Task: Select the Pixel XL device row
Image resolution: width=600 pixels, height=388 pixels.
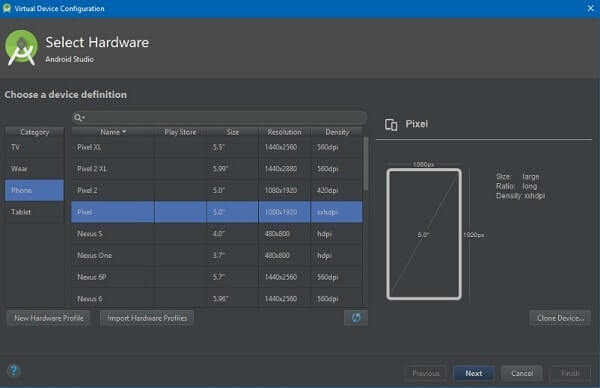Action: 217,147
